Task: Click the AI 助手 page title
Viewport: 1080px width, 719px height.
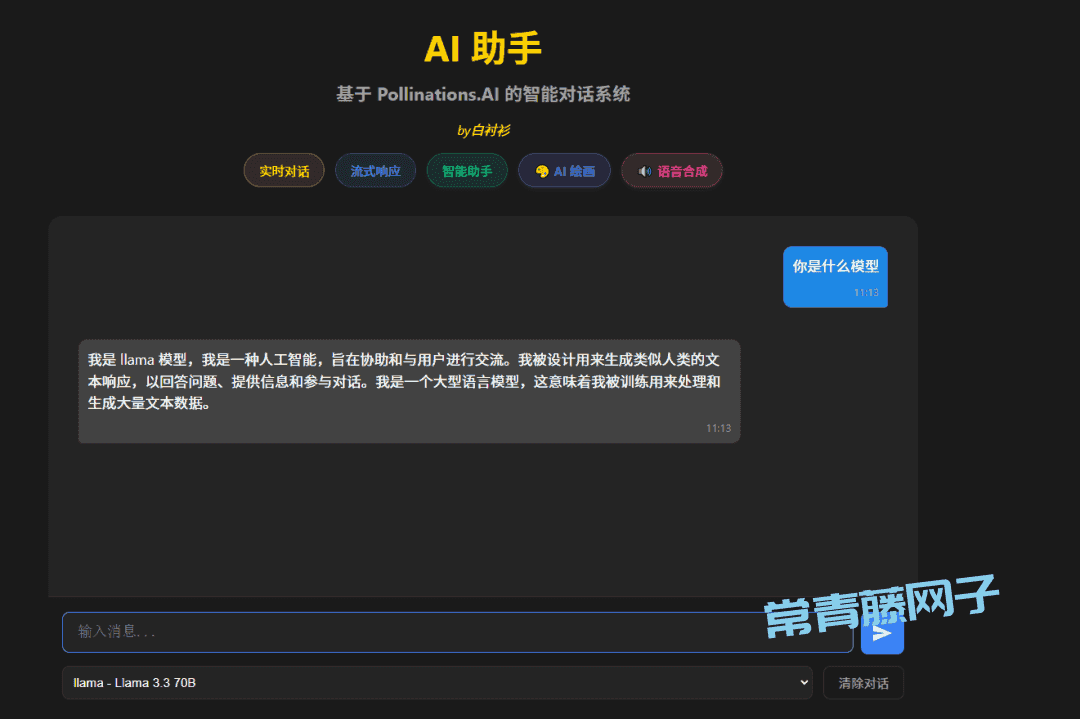Action: click(x=483, y=48)
